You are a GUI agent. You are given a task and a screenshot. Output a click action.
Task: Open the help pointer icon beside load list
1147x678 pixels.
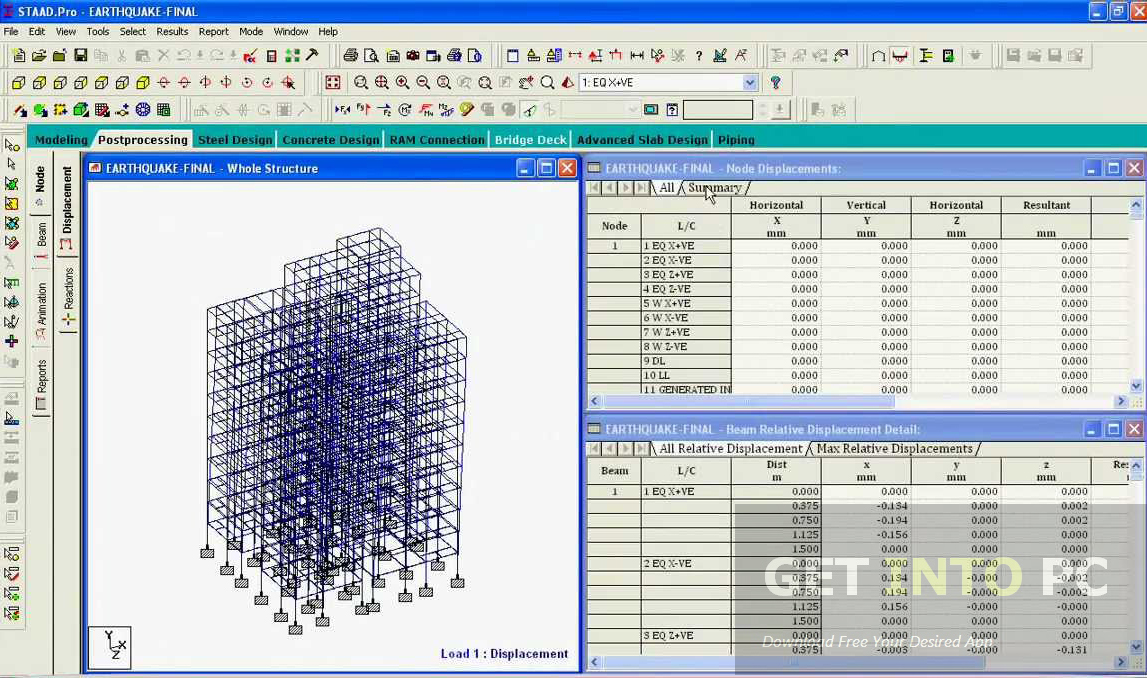coord(775,83)
